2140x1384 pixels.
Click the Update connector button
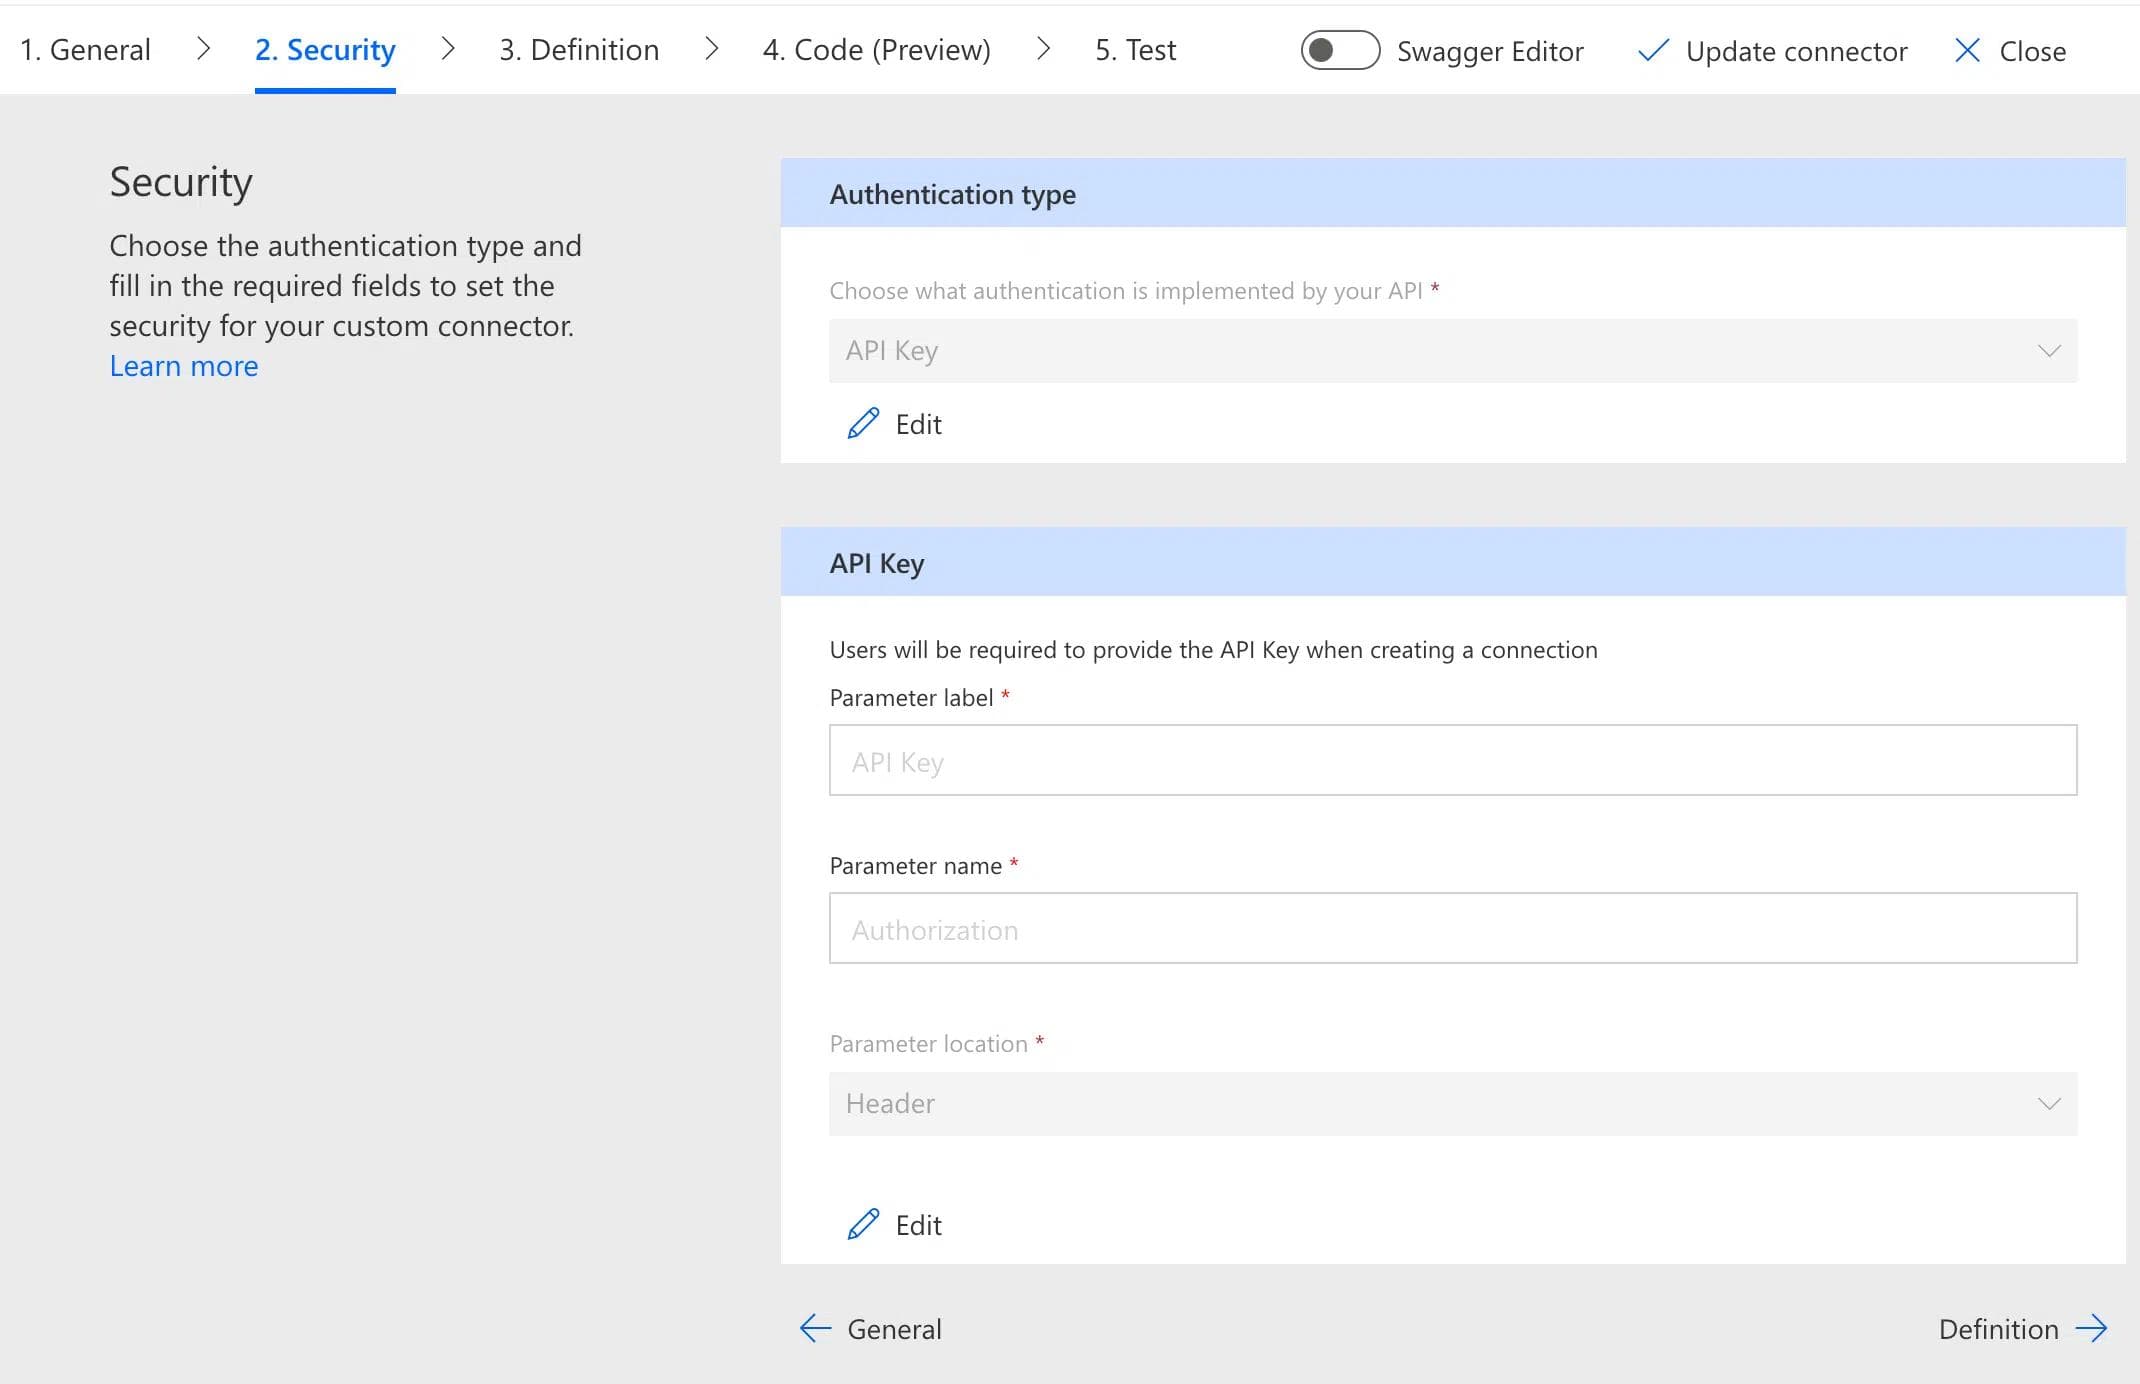(1796, 51)
